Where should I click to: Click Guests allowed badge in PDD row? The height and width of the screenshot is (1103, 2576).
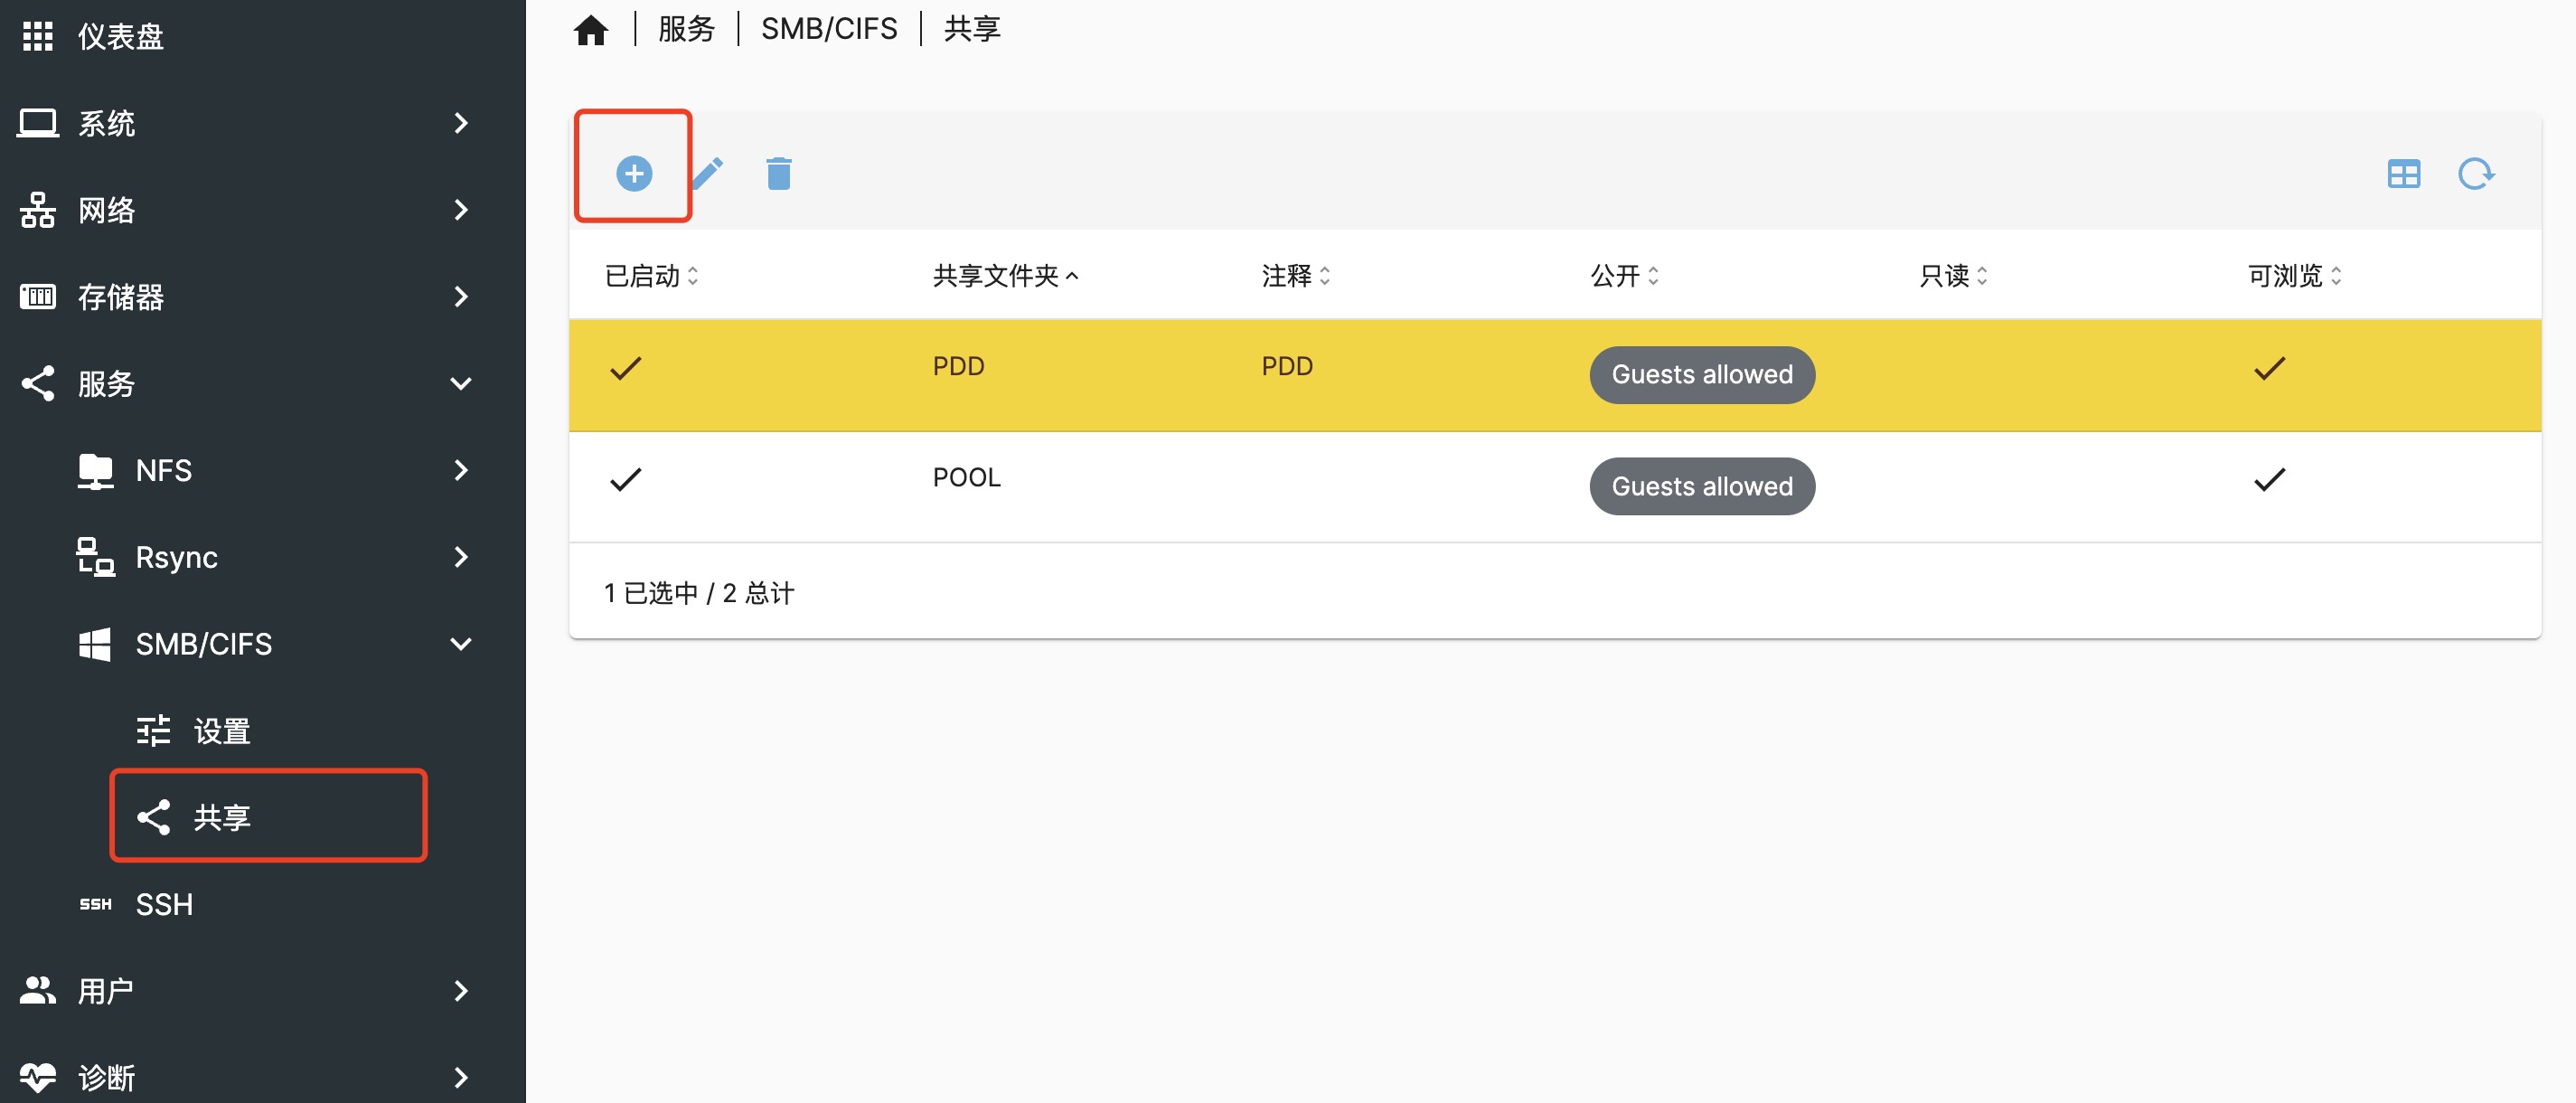pyautogui.click(x=1701, y=375)
